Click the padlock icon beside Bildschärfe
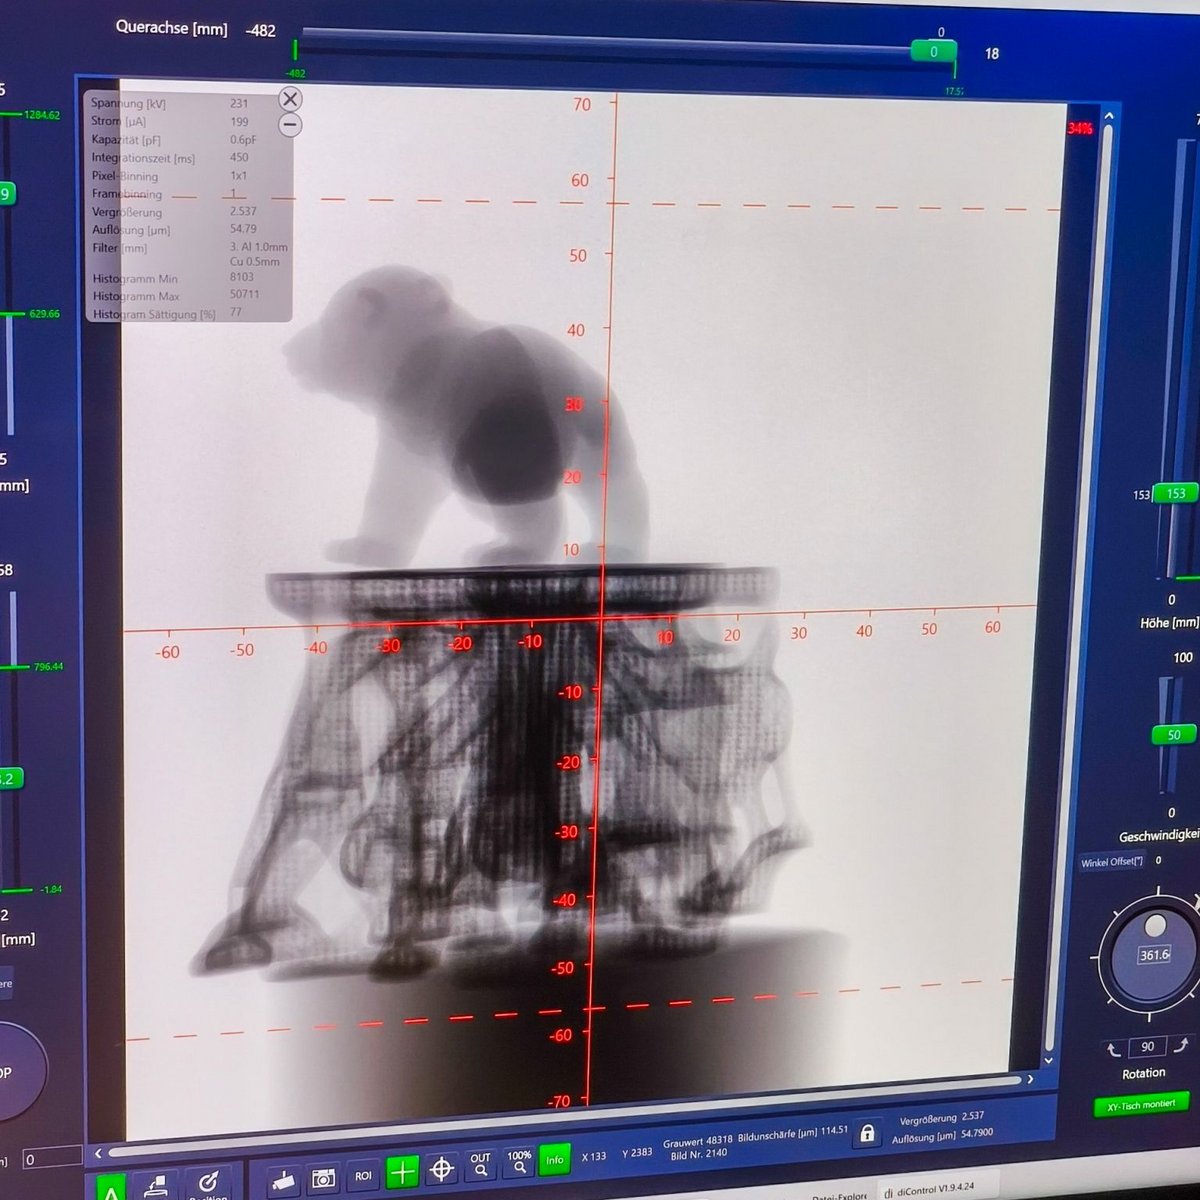This screenshot has width=1200, height=1200. coord(867,1133)
